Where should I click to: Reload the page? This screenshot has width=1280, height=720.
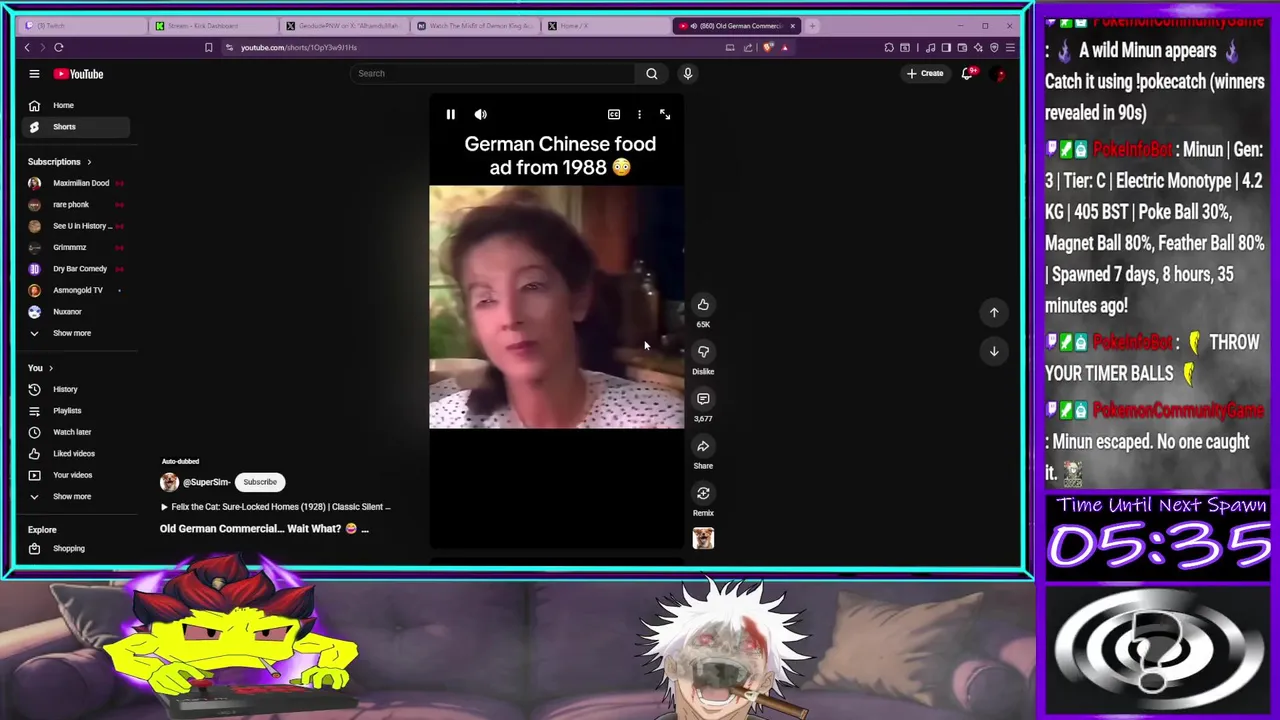[x=59, y=47]
